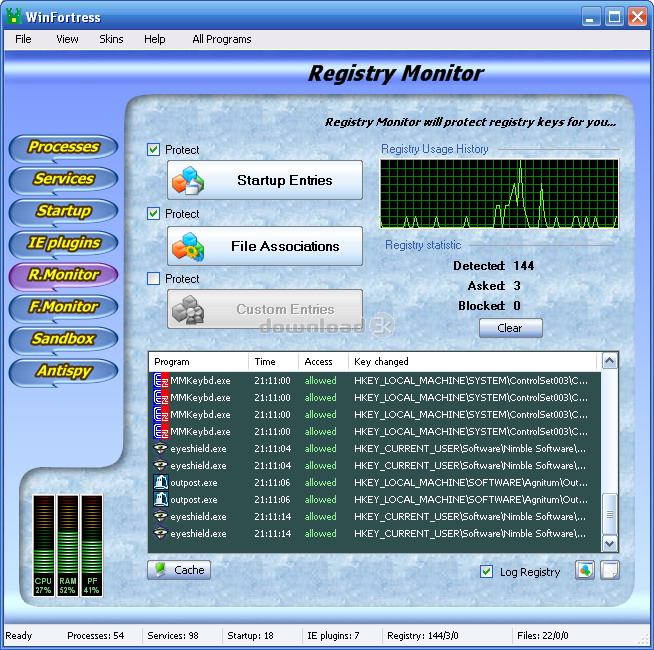Click outpost.exe icon in first 21:11:06 row

click(161, 482)
